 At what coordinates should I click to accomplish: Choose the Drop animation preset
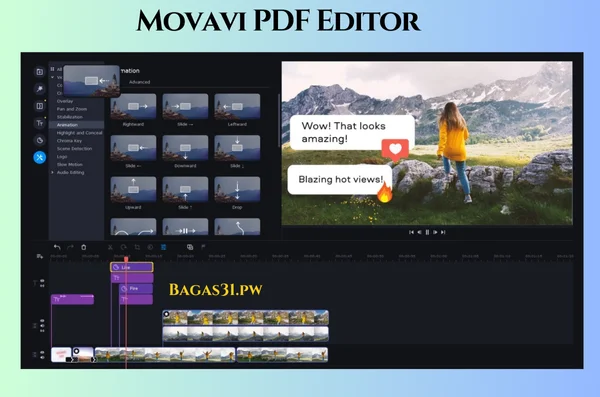[237, 190]
